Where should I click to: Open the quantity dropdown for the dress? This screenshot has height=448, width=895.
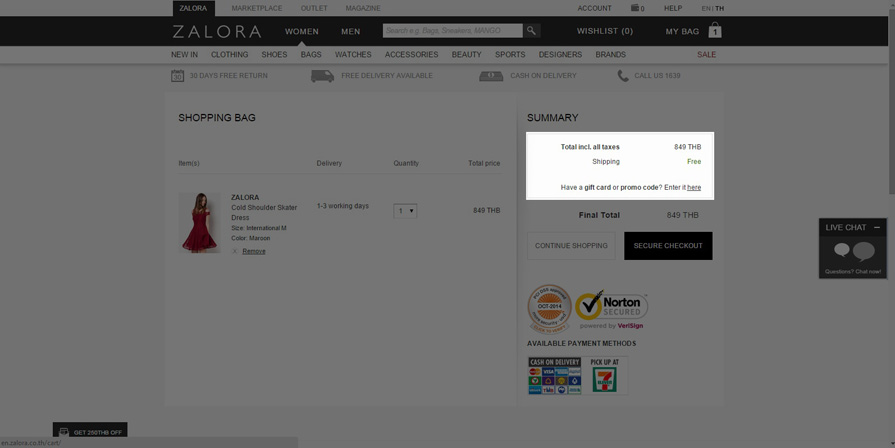[x=405, y=211]
